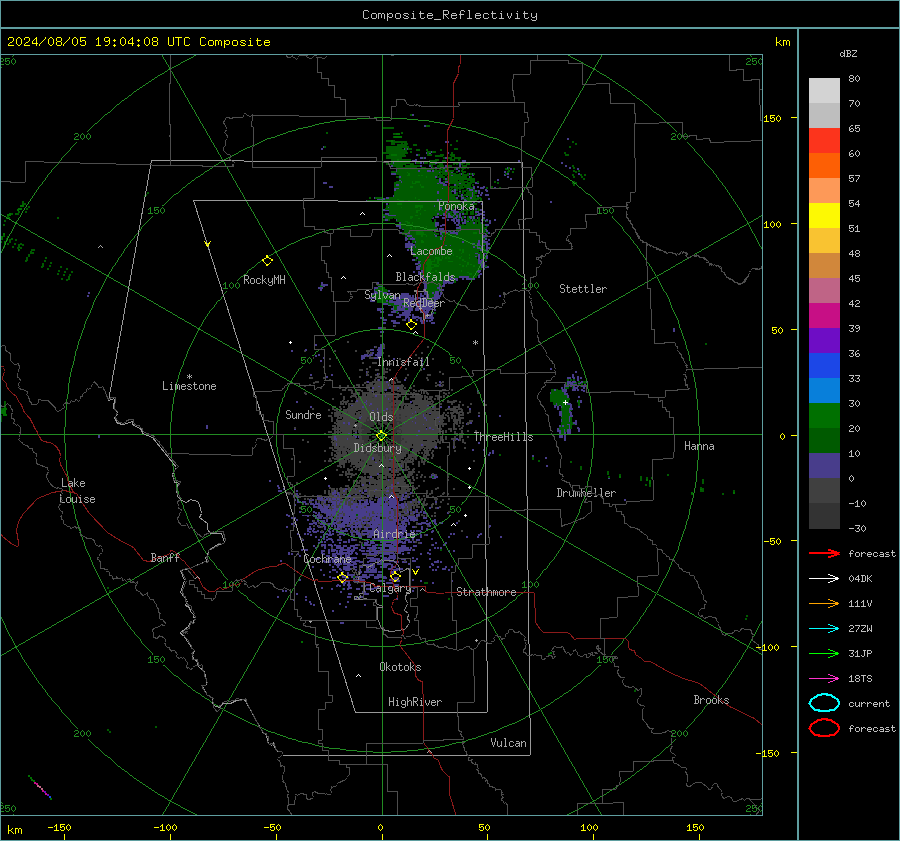Click the Cochrane town label
Viewport: 900px width, 841px height.
click(x=327, y=559)
